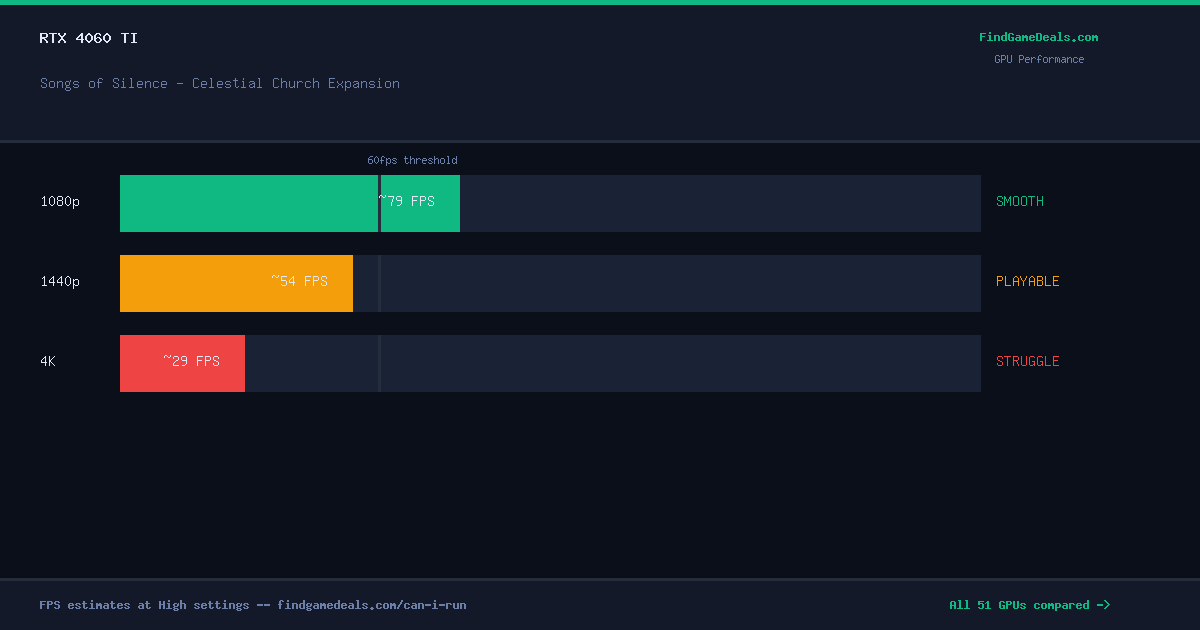This screenshot has width=1200, height=630.
Task: Open the All 51 GPUs compared link
Action: (x=1029, y=605)
